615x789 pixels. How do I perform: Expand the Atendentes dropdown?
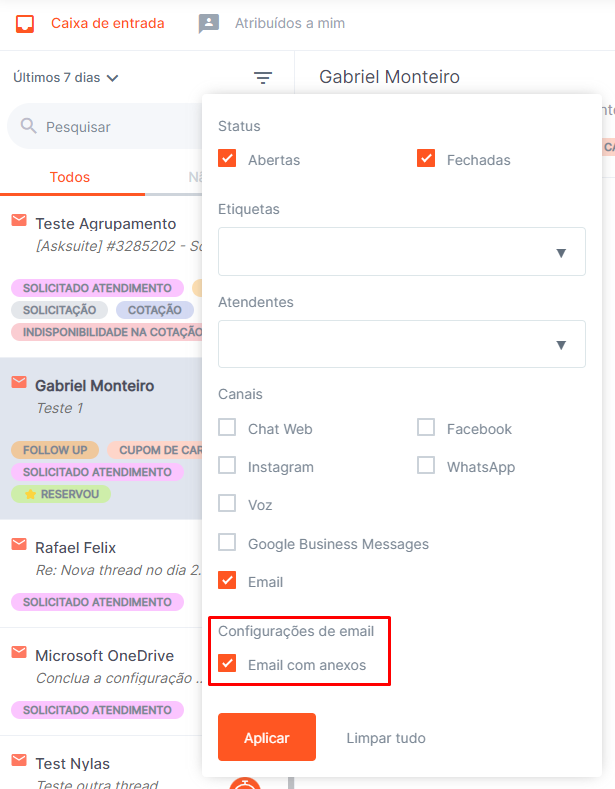click(x=402, y=344)
